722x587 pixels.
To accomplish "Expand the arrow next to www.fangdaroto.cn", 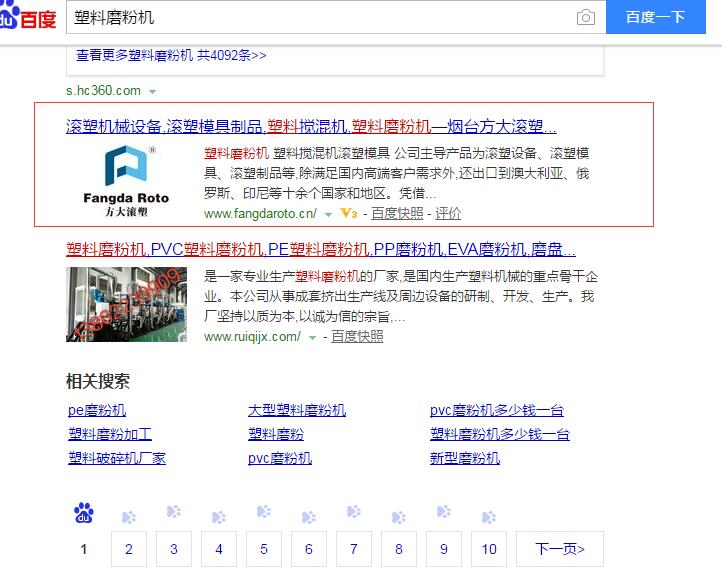I will pyautogui.click(x=328, y=214).
